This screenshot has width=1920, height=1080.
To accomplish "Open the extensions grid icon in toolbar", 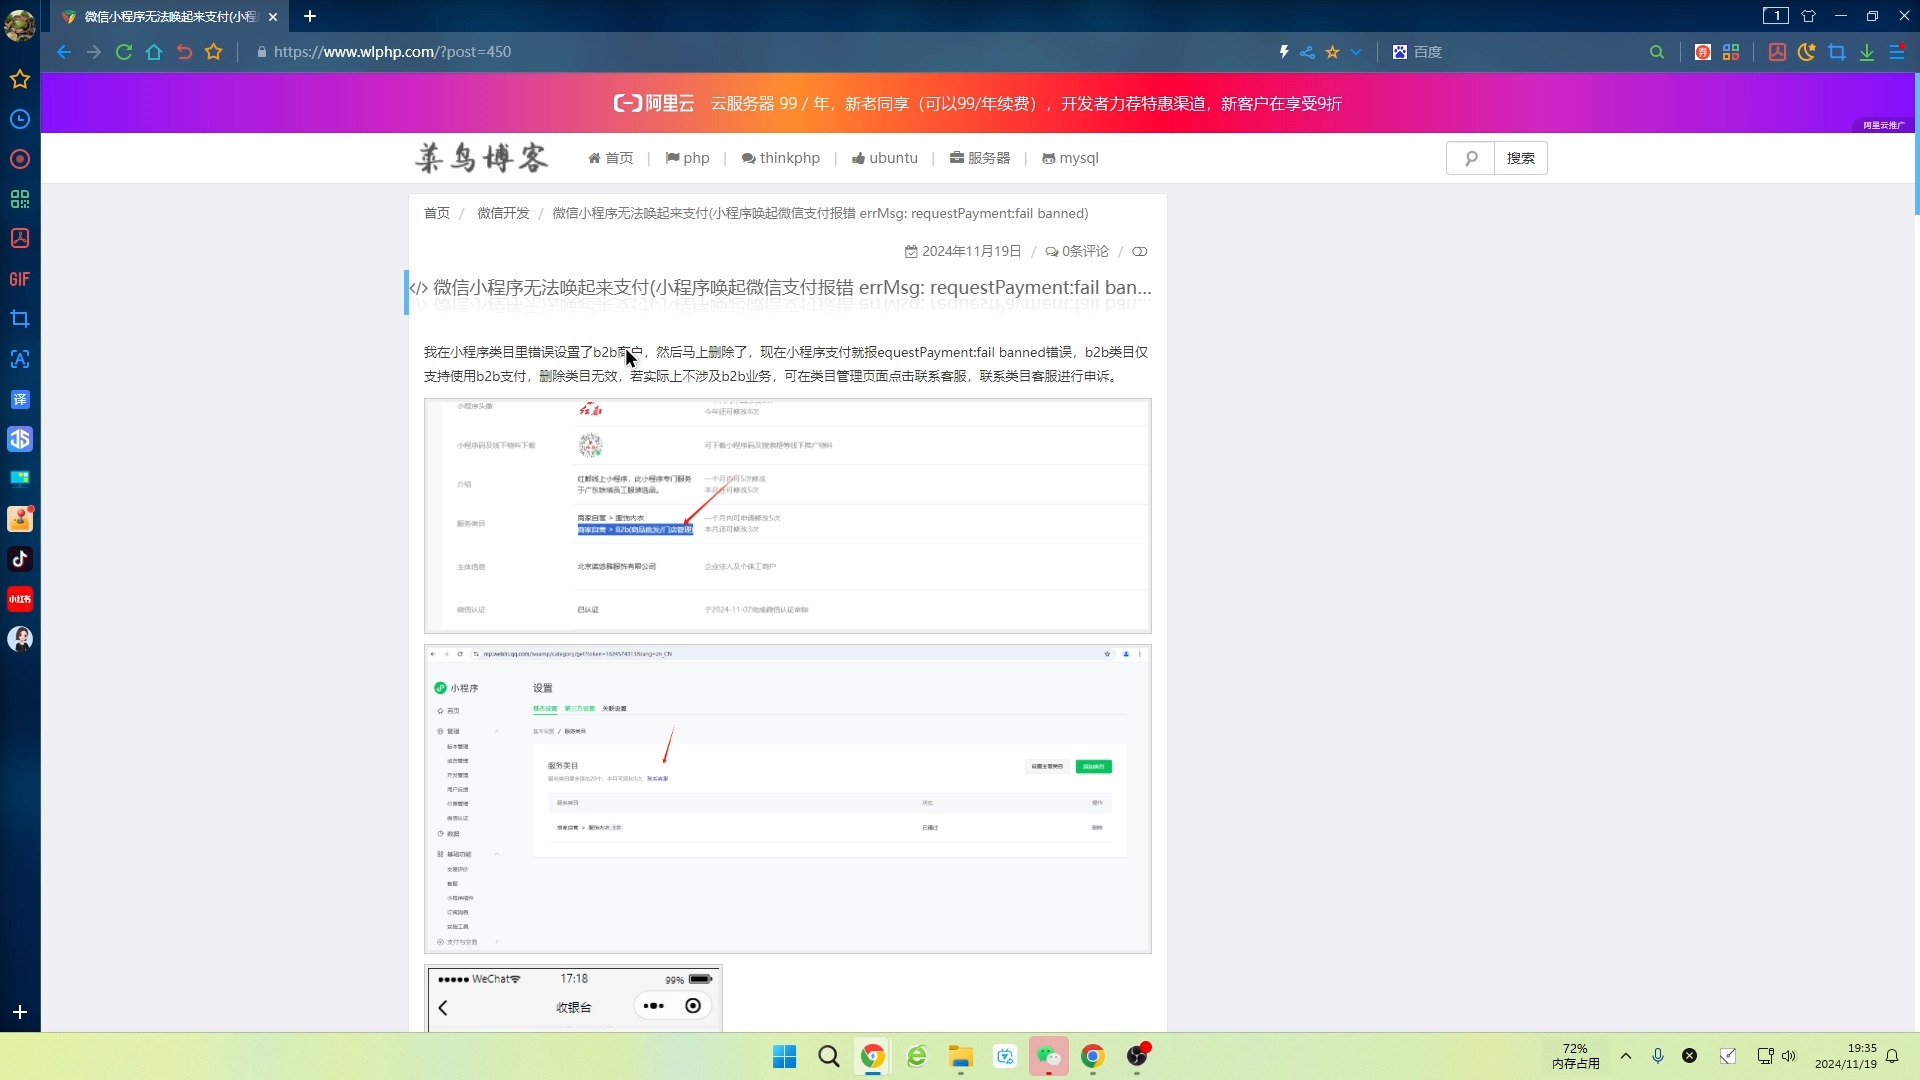I will 1731,52.
